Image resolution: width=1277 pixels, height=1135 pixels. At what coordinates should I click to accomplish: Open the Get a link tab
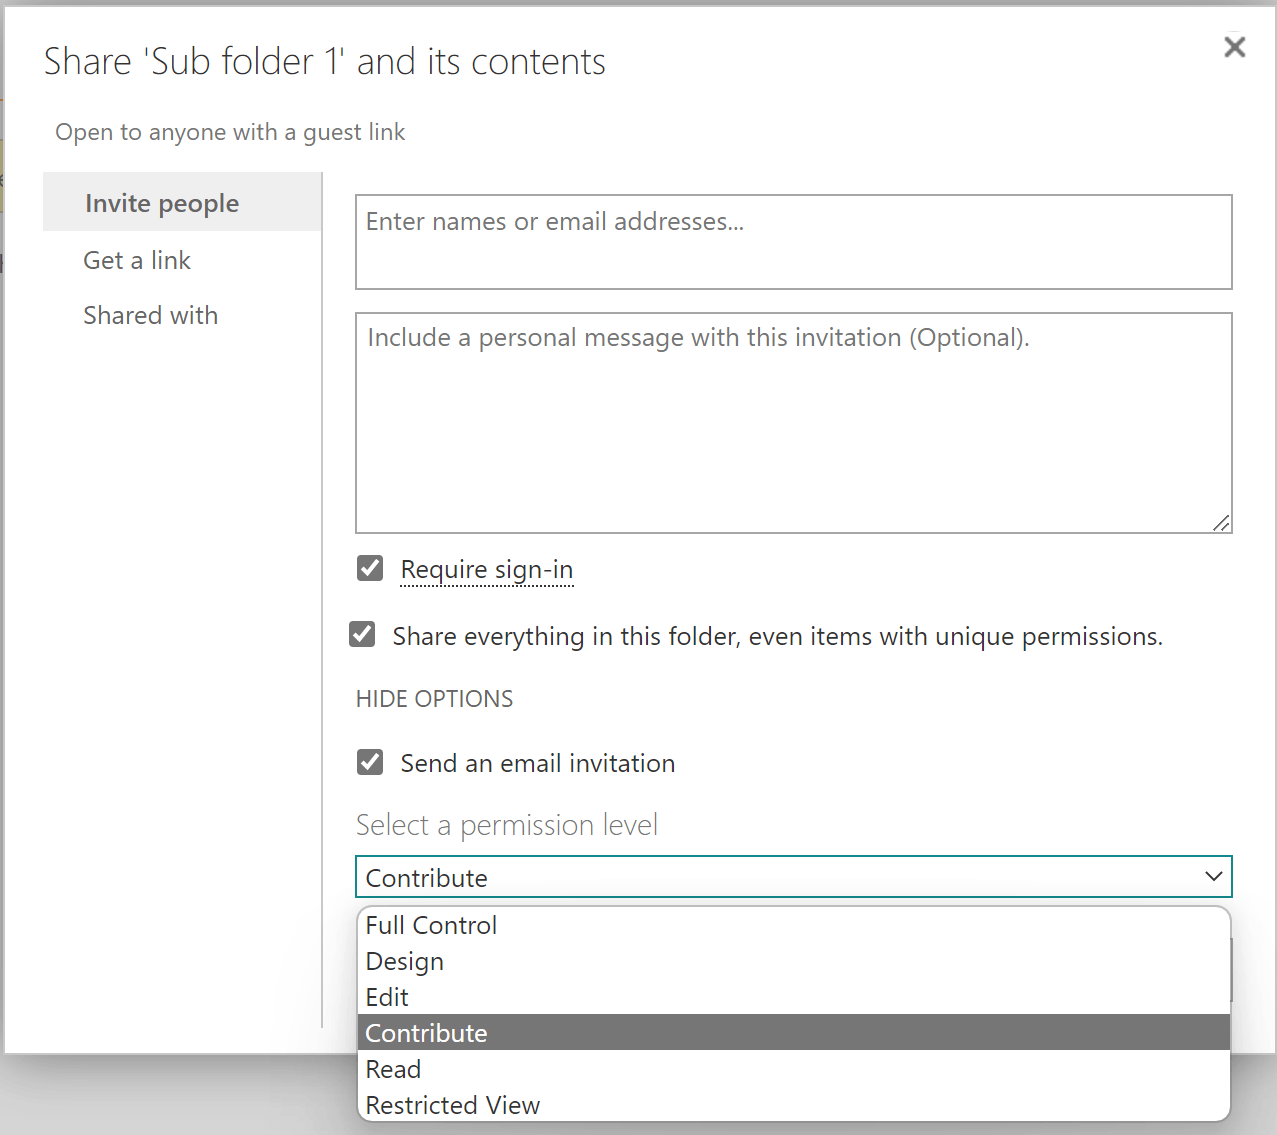tap(137, 260)
